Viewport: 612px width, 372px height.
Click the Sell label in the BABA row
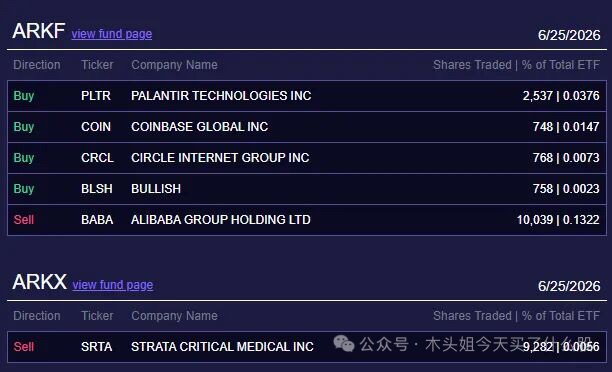click(24, 220)
